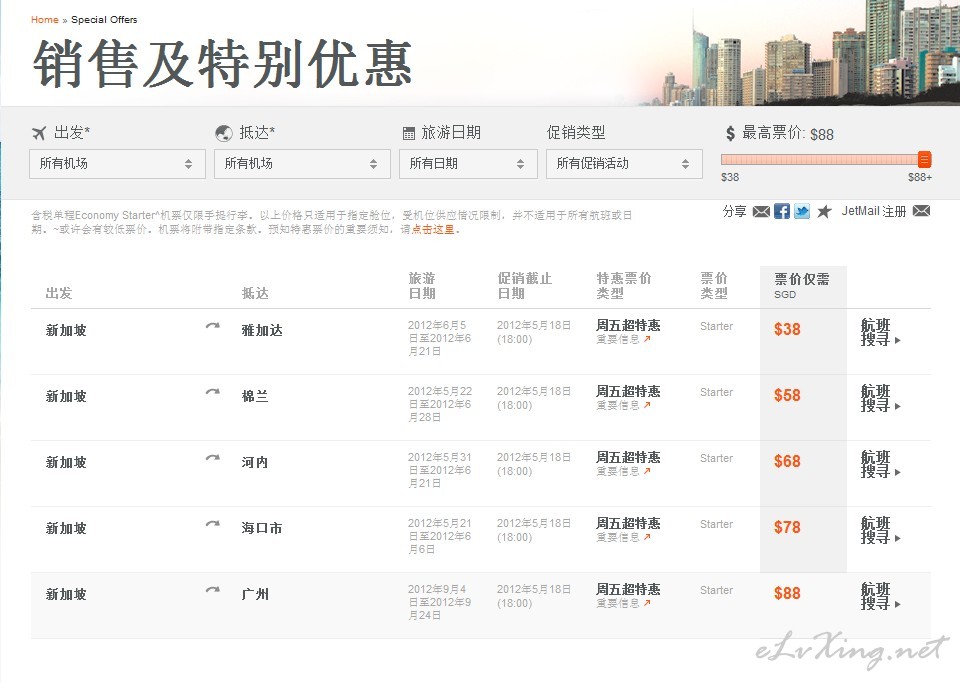
Task: Expand the 旅游日期 dropdown
Action: (x=468, y=164)
